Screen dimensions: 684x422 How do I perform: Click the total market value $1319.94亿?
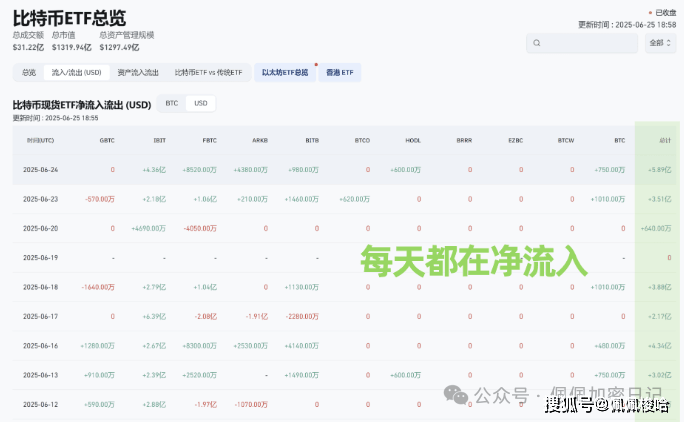[72, 47]
